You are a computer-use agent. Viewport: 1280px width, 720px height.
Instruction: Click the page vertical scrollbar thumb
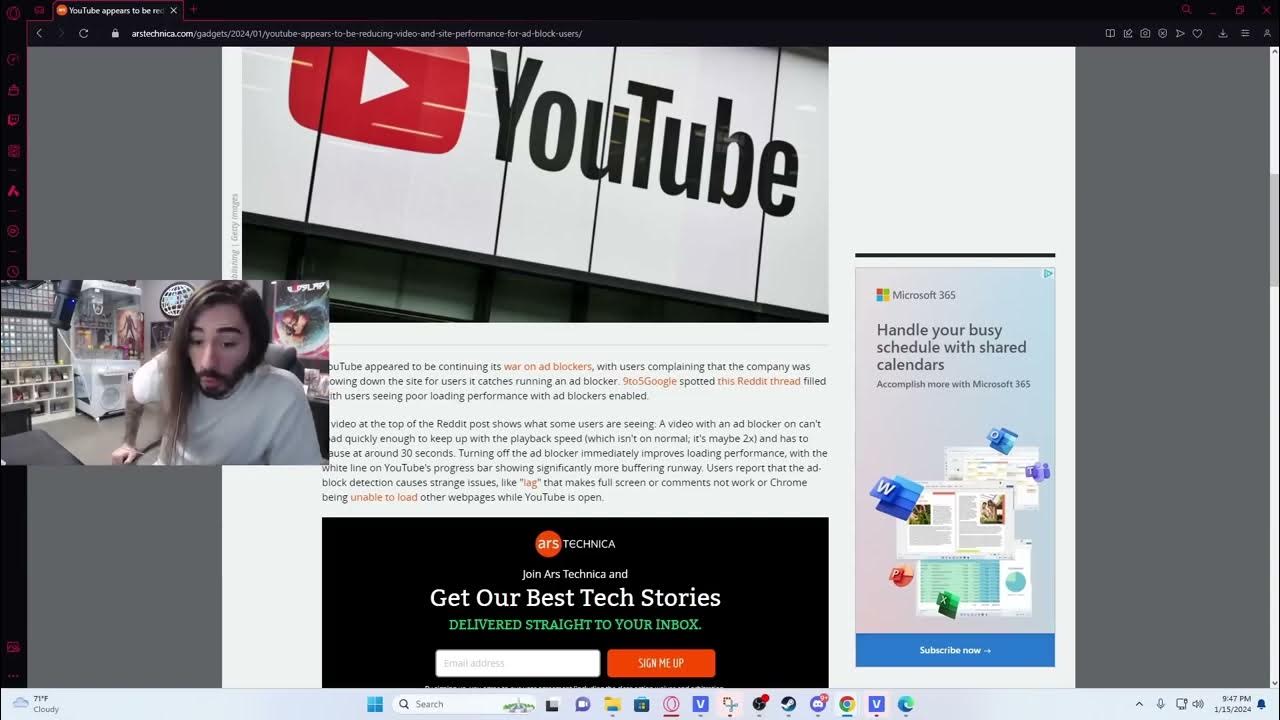pos(1274,231)
